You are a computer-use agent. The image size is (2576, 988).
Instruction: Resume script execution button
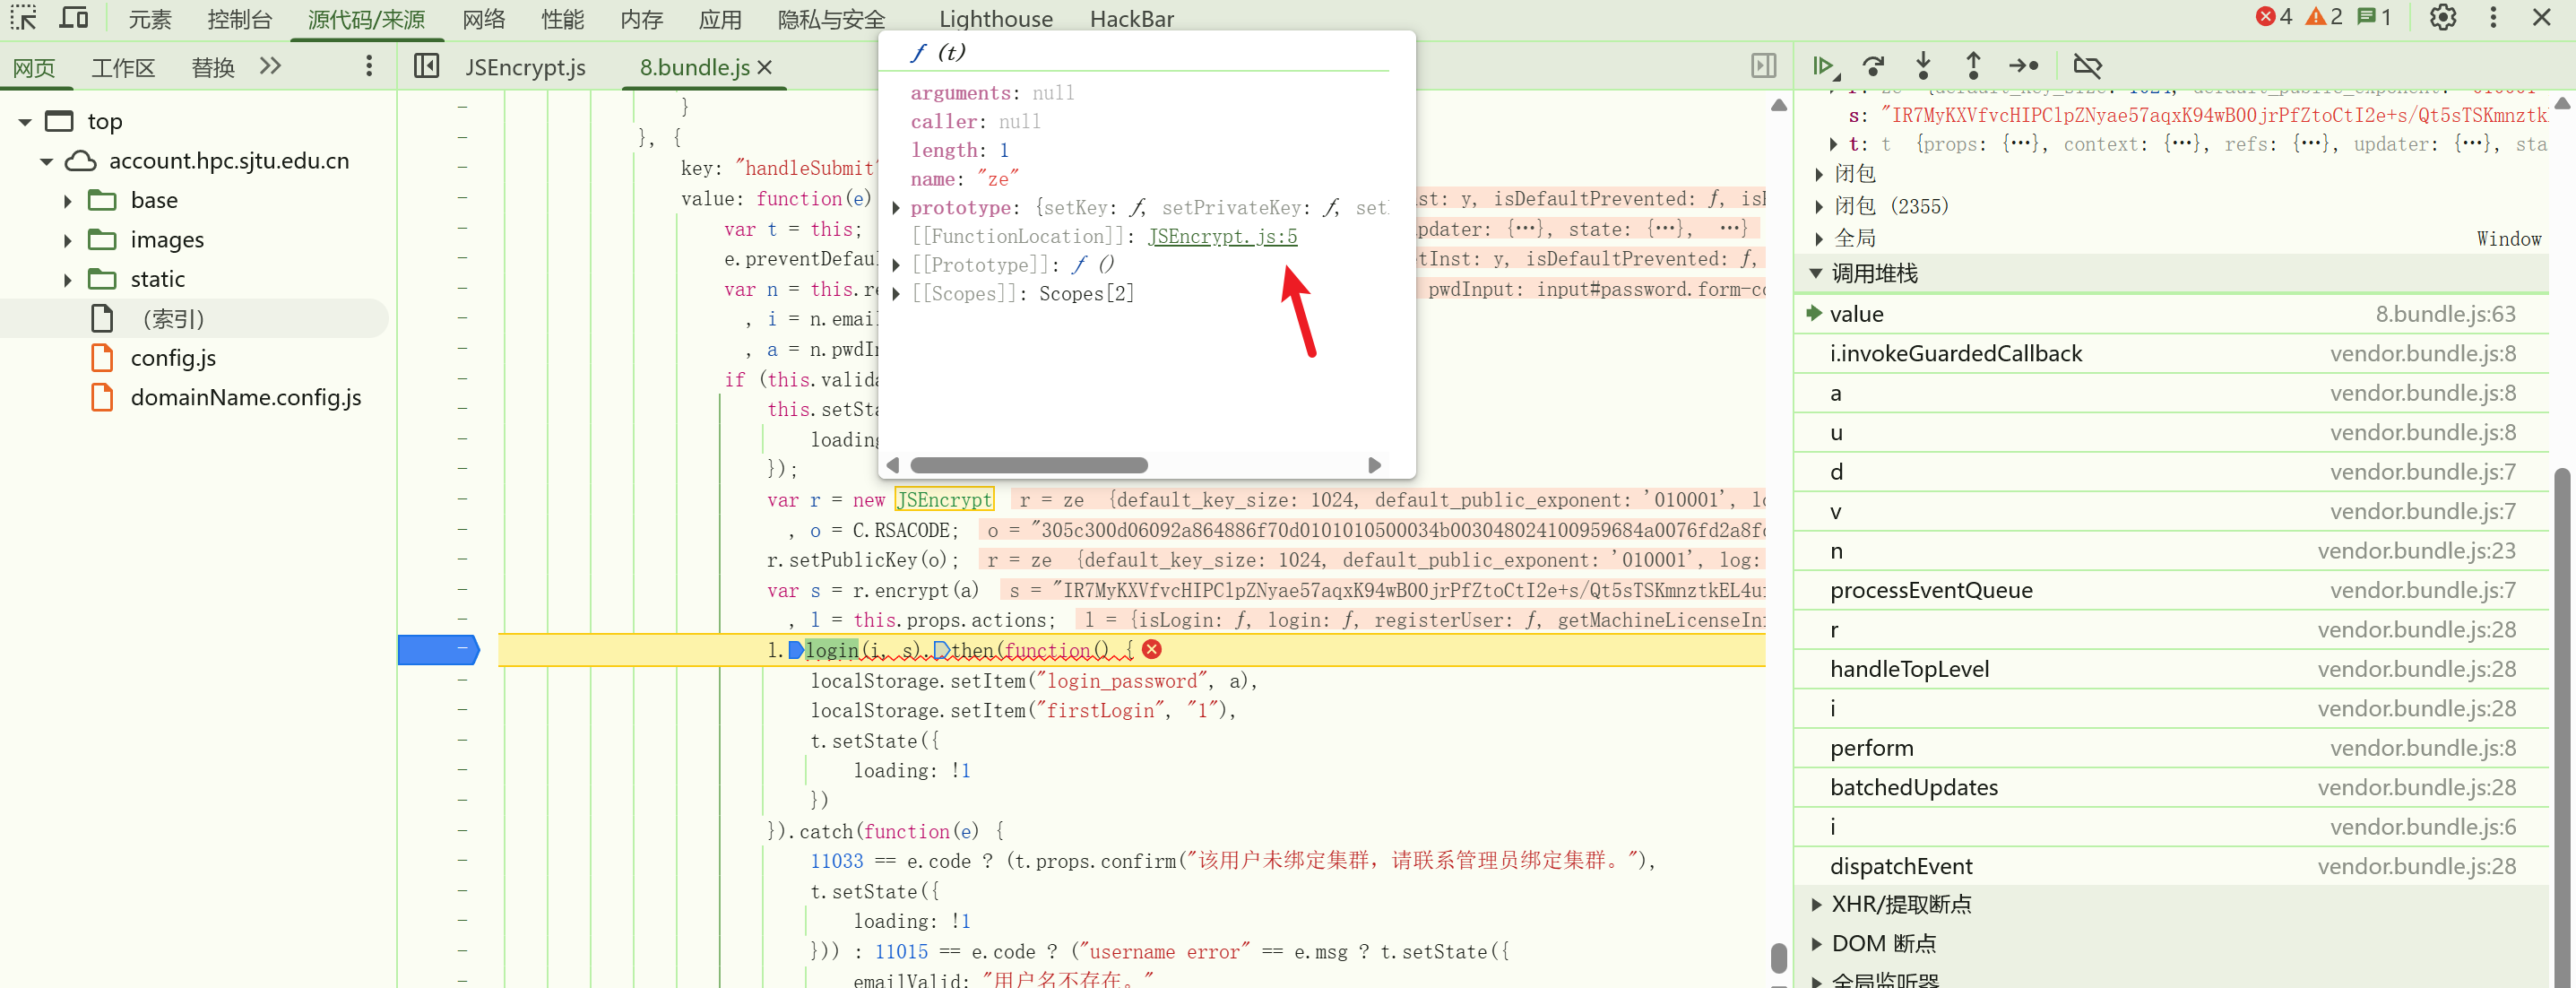(x=1823, y=66)
